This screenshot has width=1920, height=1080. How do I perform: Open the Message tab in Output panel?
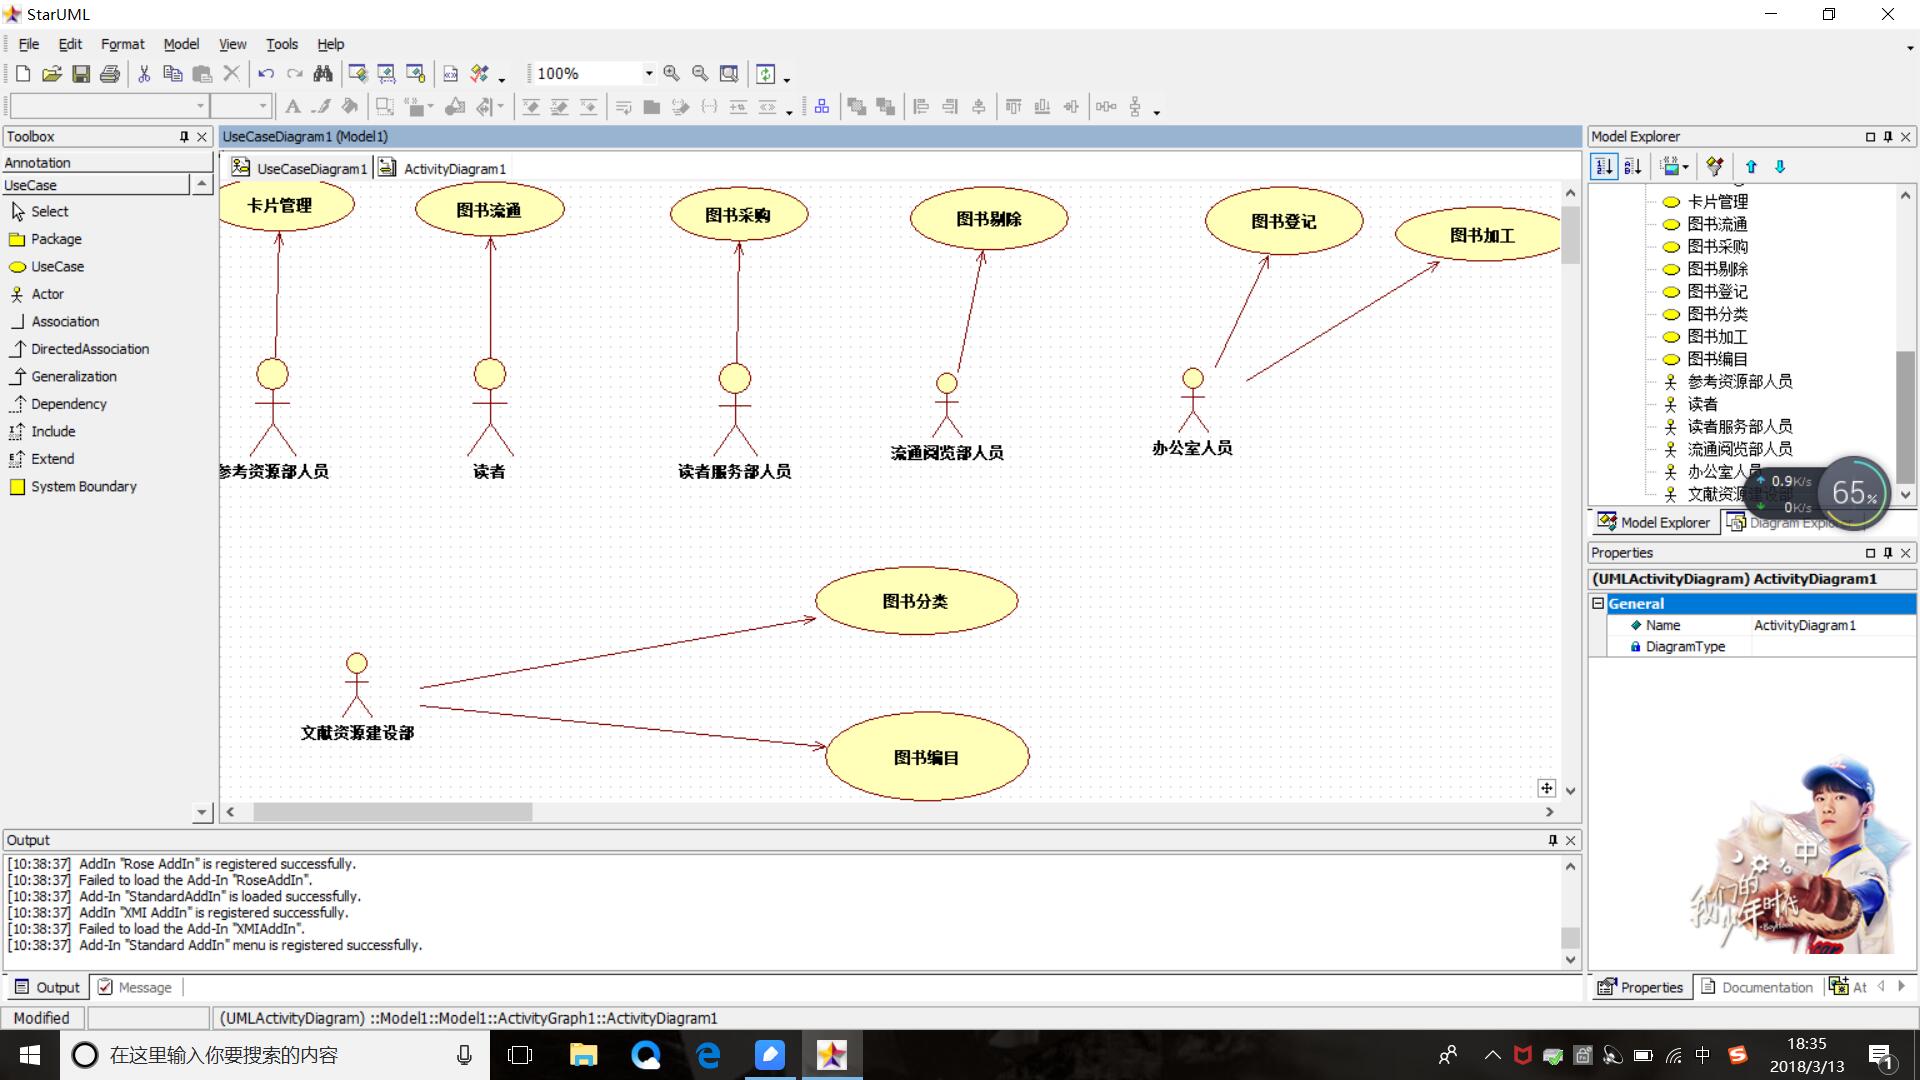pos(135,988)
